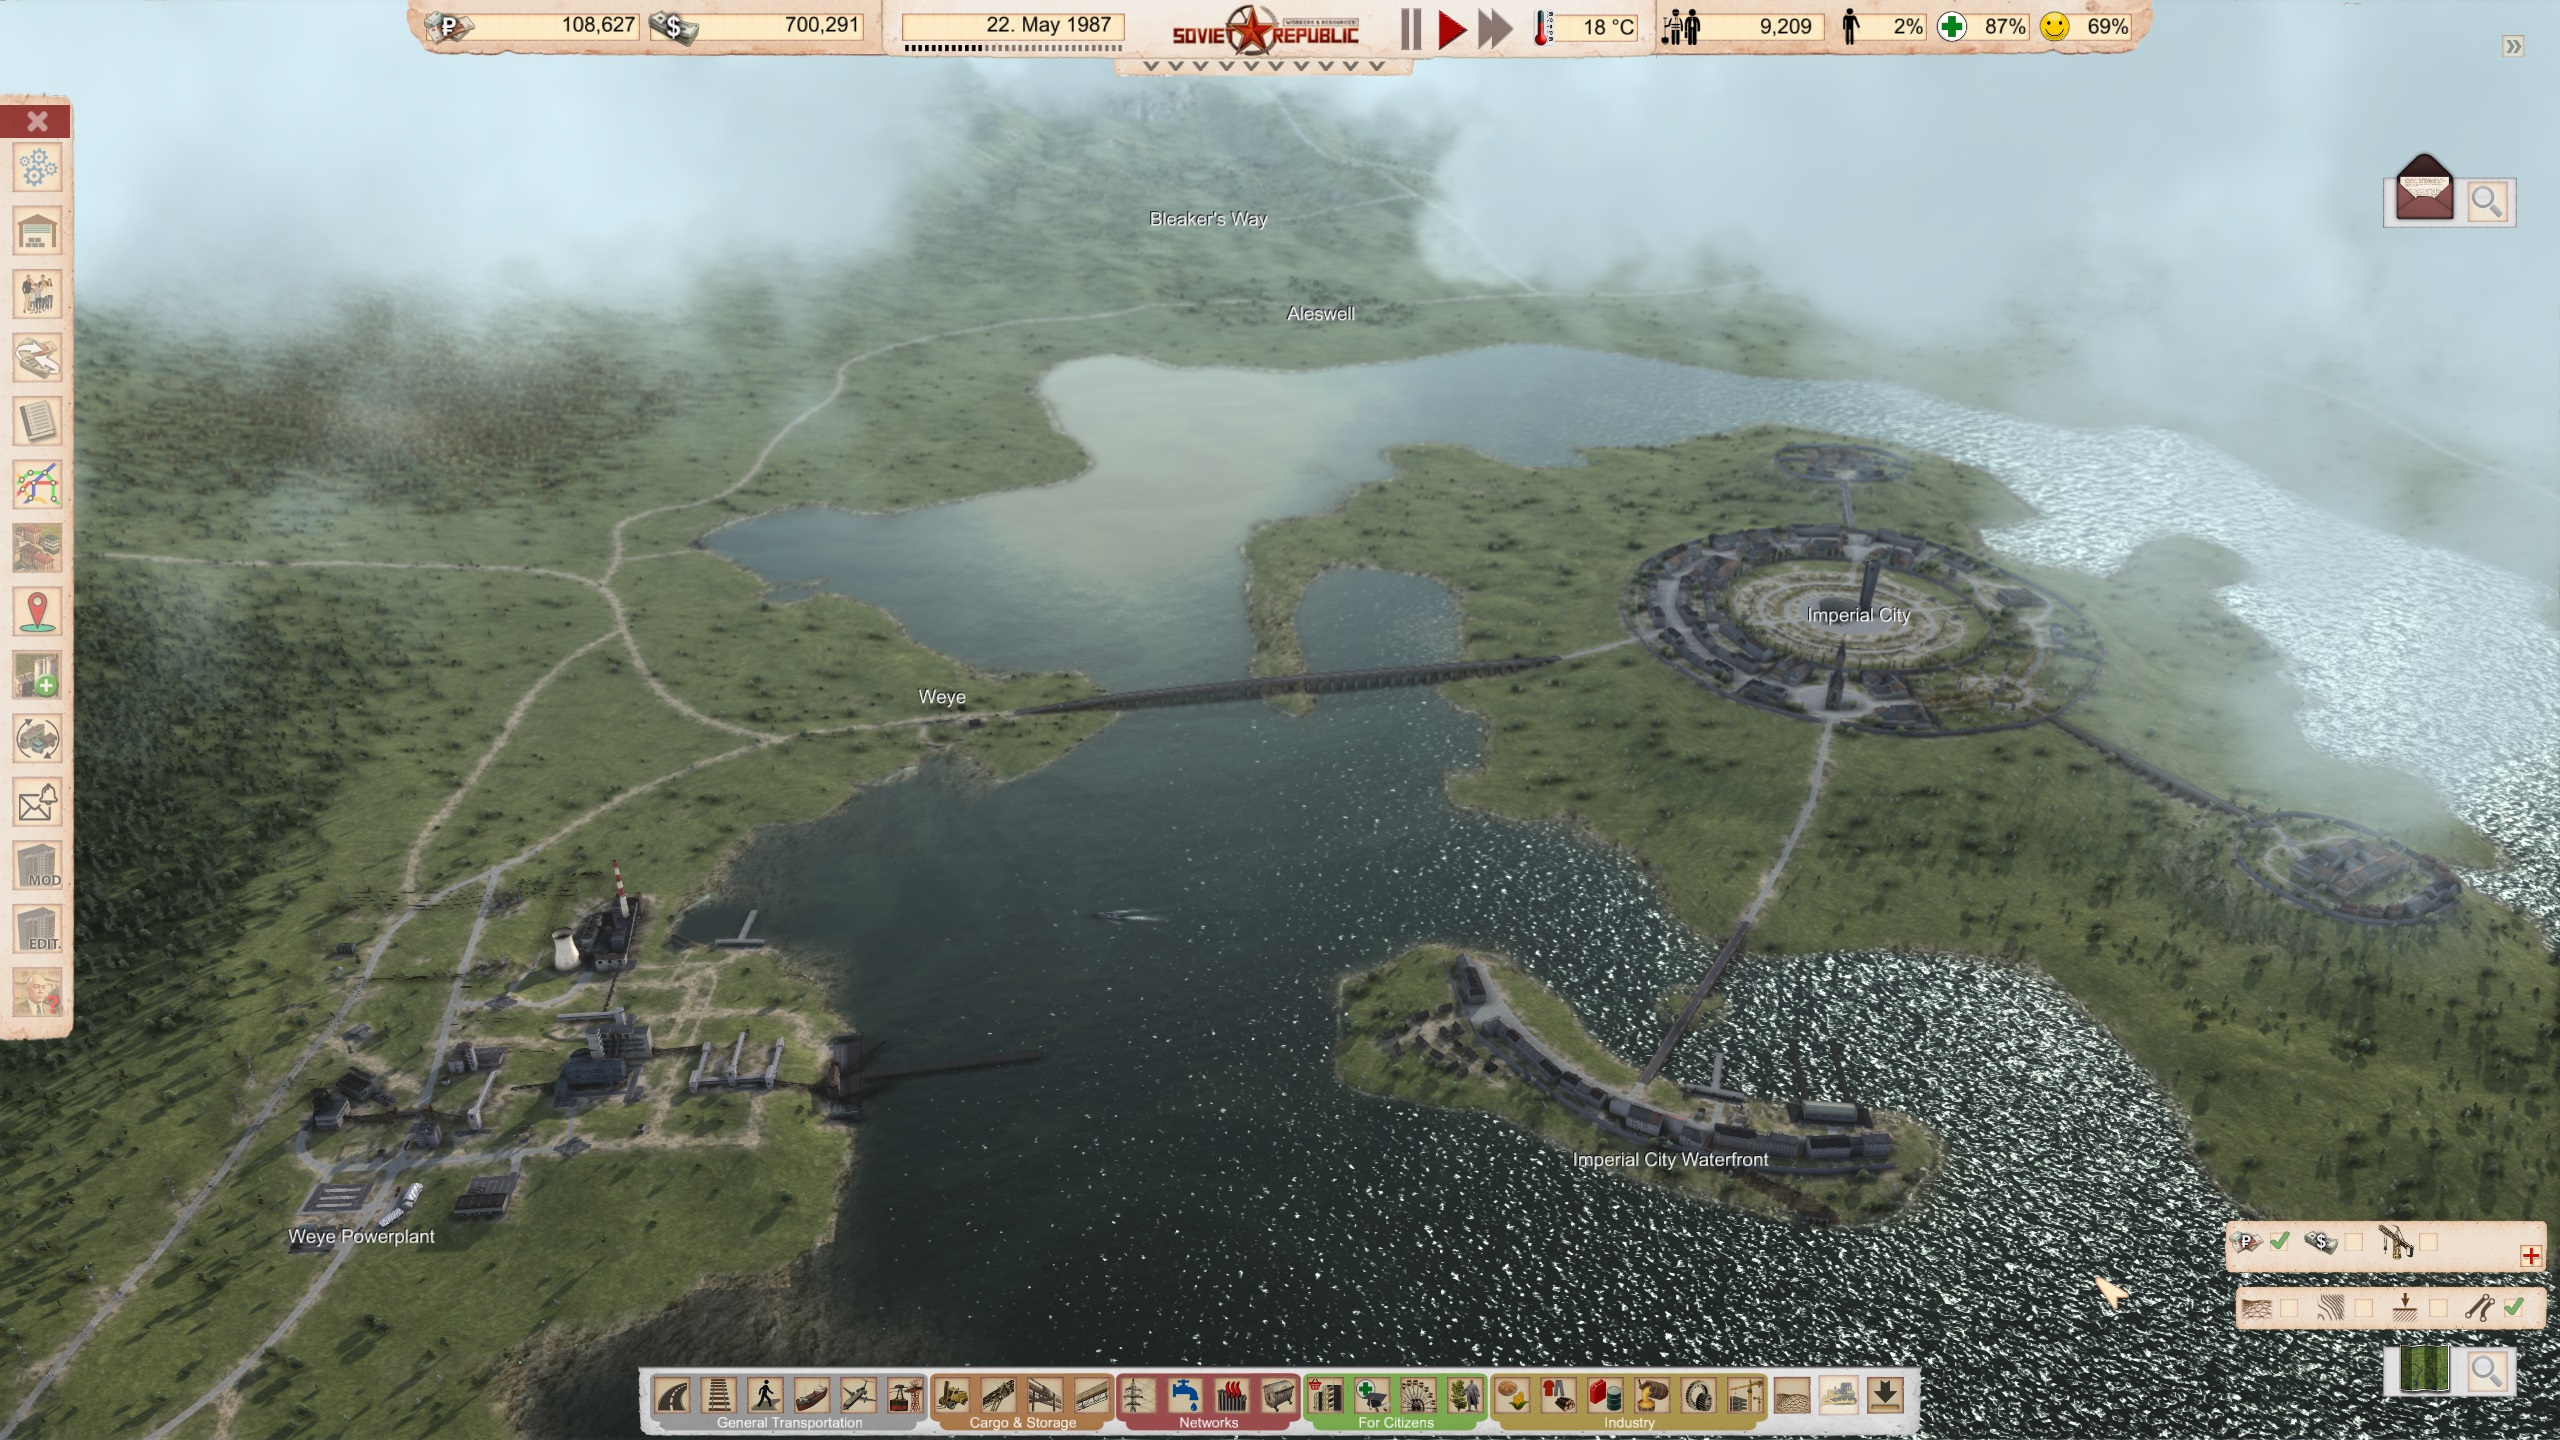Select the waste container tool

pyautogui.click(x=1278, y=1395)
